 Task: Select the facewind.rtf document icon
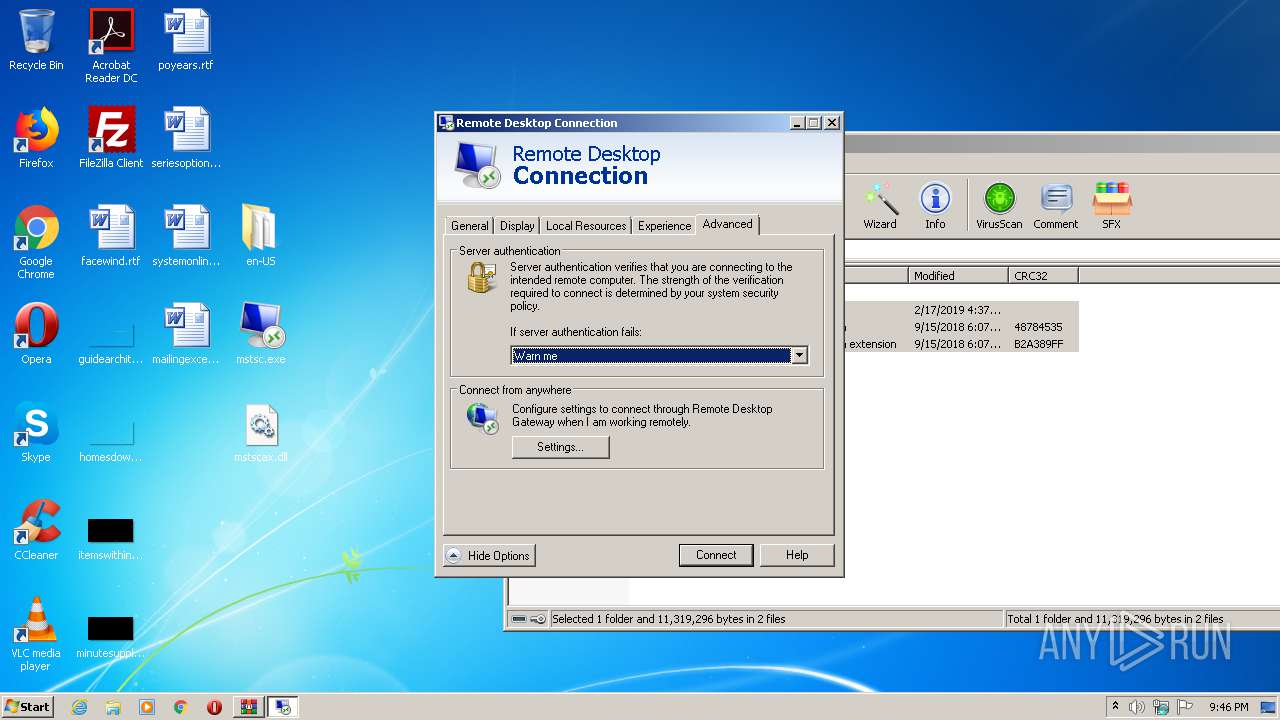coord(111,236)
